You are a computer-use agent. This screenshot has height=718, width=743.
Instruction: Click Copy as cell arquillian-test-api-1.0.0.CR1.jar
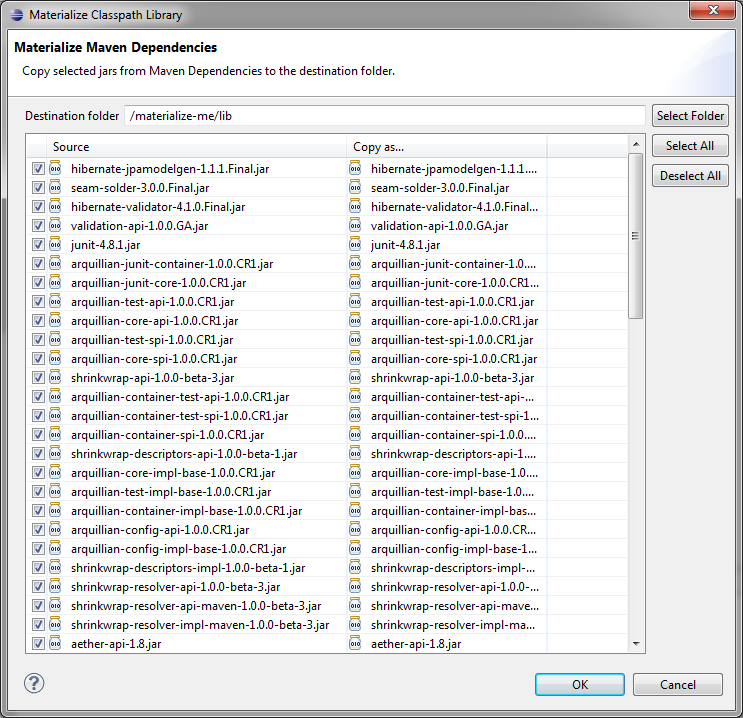point(453,301)
